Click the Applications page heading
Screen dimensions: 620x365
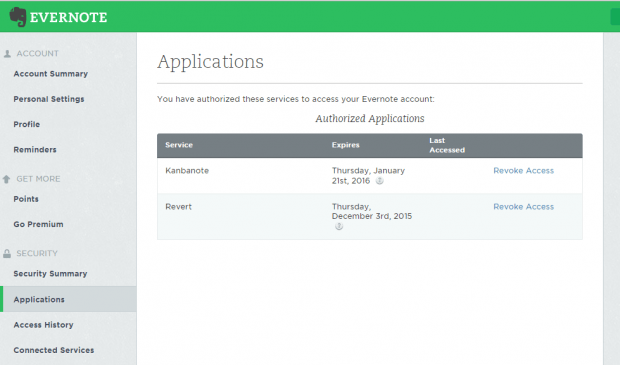pos(210,62)
